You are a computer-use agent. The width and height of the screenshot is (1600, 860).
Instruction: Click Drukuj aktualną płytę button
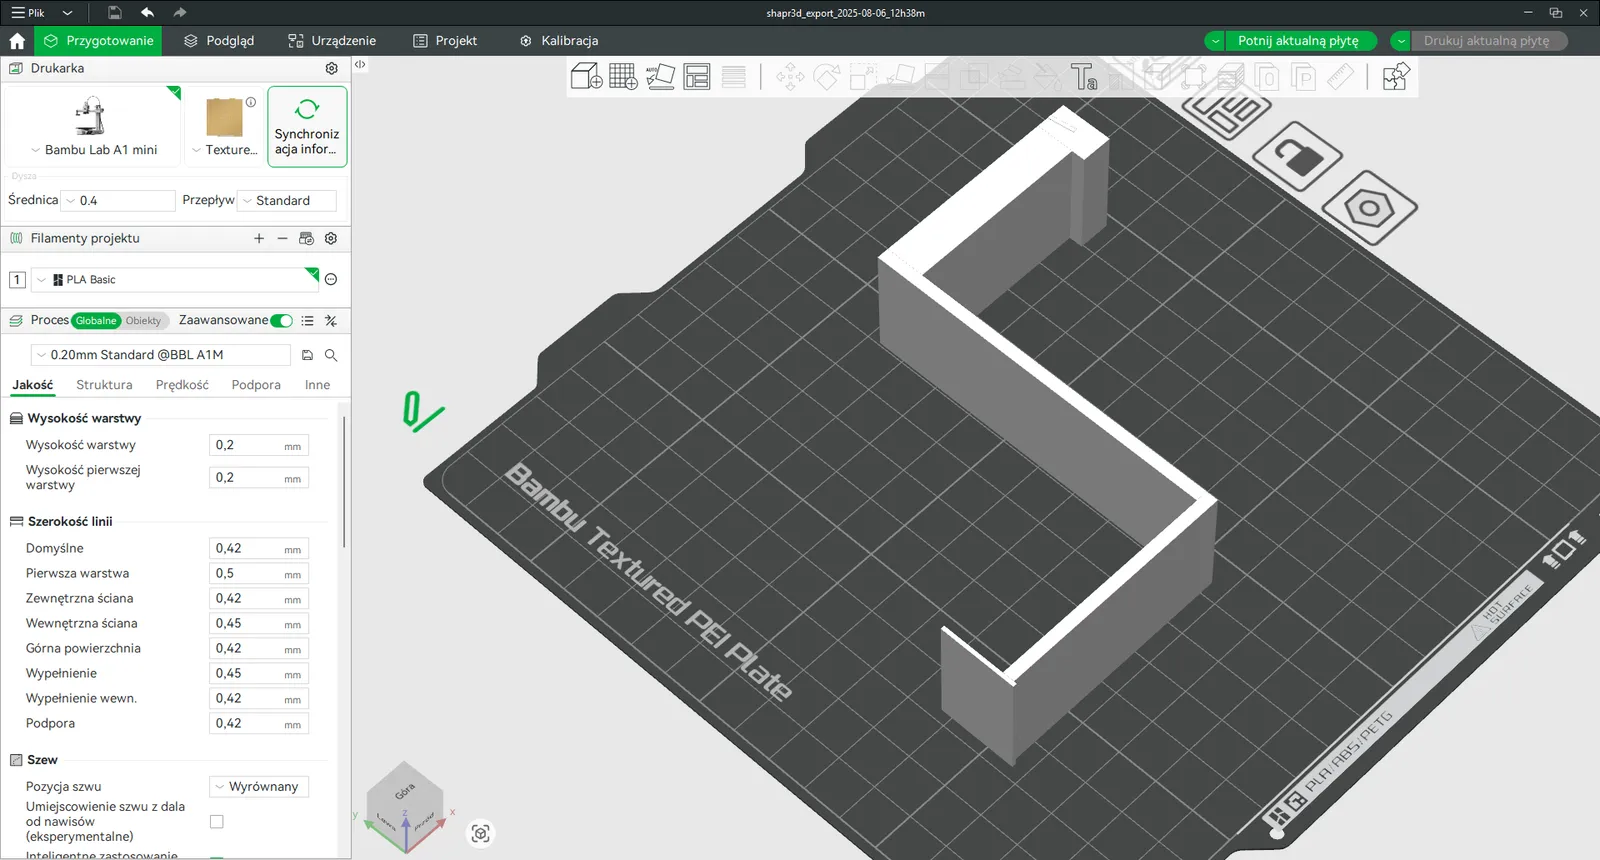[x=1488, y=41]
